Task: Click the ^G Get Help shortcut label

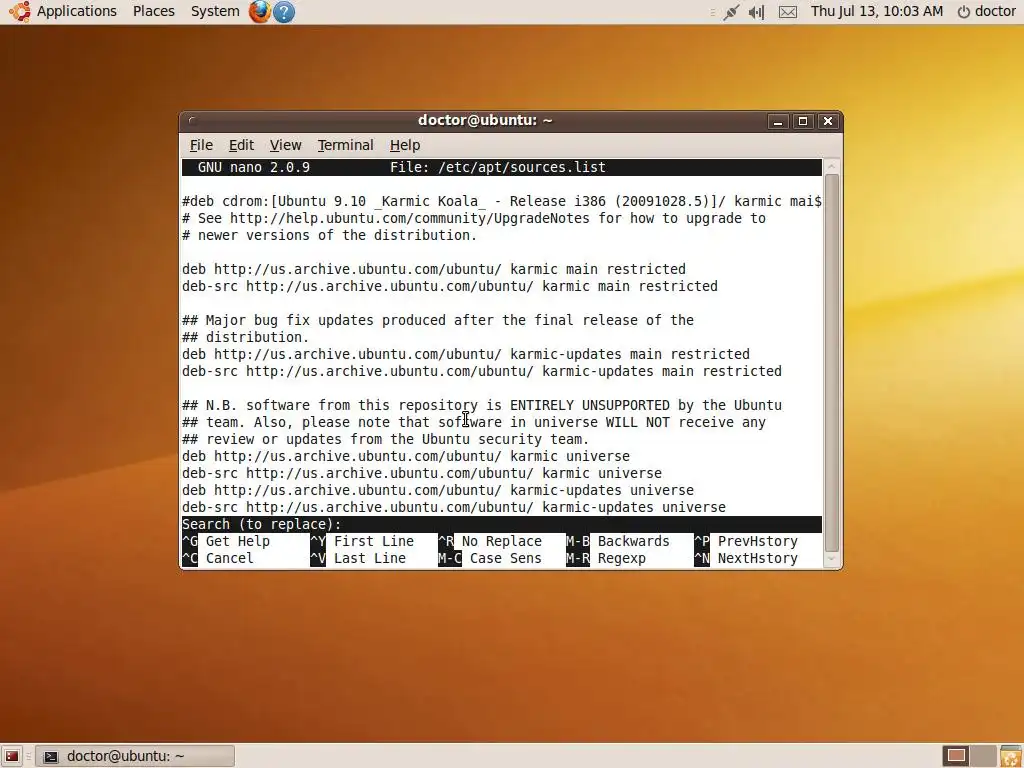Action: [x=226, y=541]
